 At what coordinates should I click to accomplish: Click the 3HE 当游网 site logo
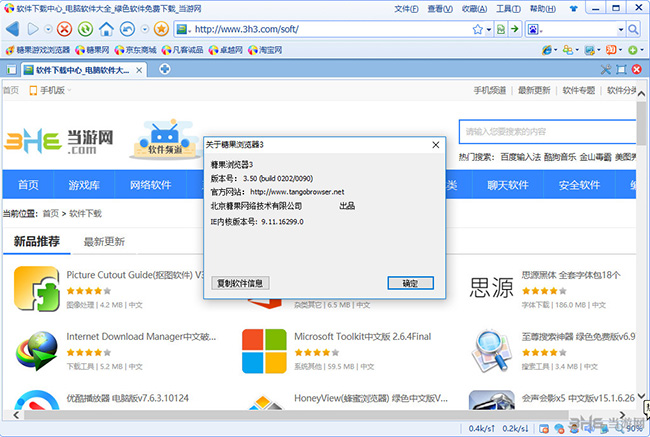point(58,141)
